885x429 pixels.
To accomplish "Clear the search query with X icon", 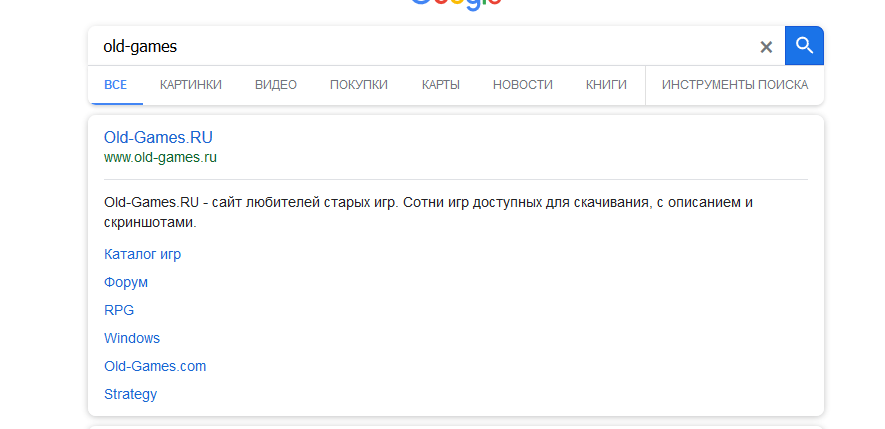I will pyautogui.click(x=766, y=47).
